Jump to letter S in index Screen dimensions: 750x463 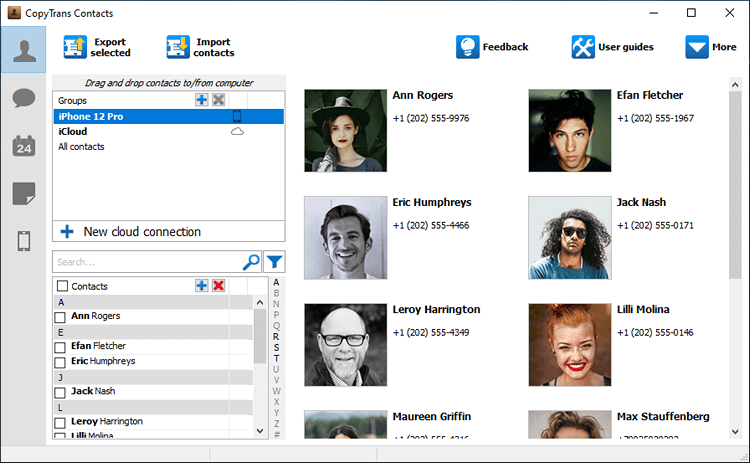coord(276,348)
